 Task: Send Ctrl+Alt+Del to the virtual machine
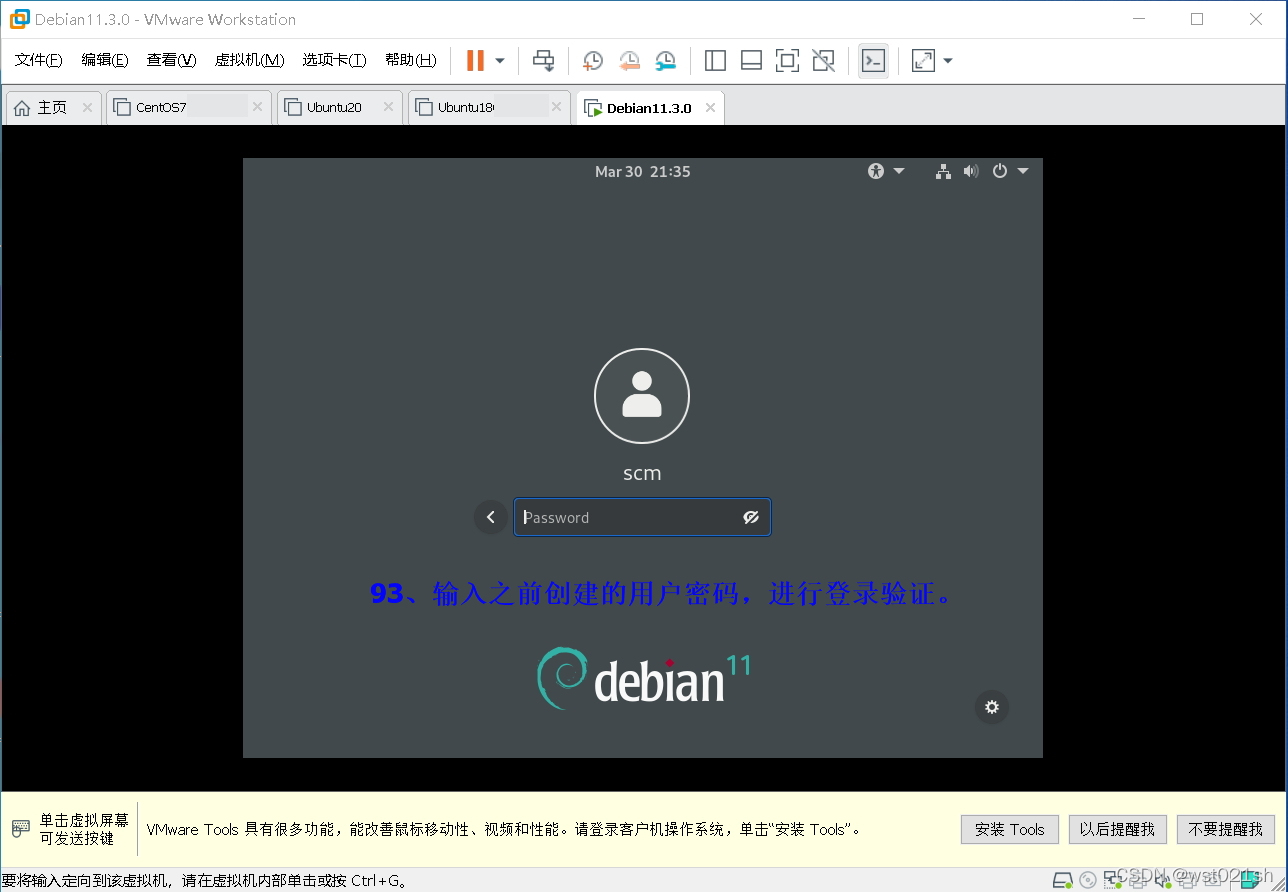pyautogui.click(x=543, y=61)
